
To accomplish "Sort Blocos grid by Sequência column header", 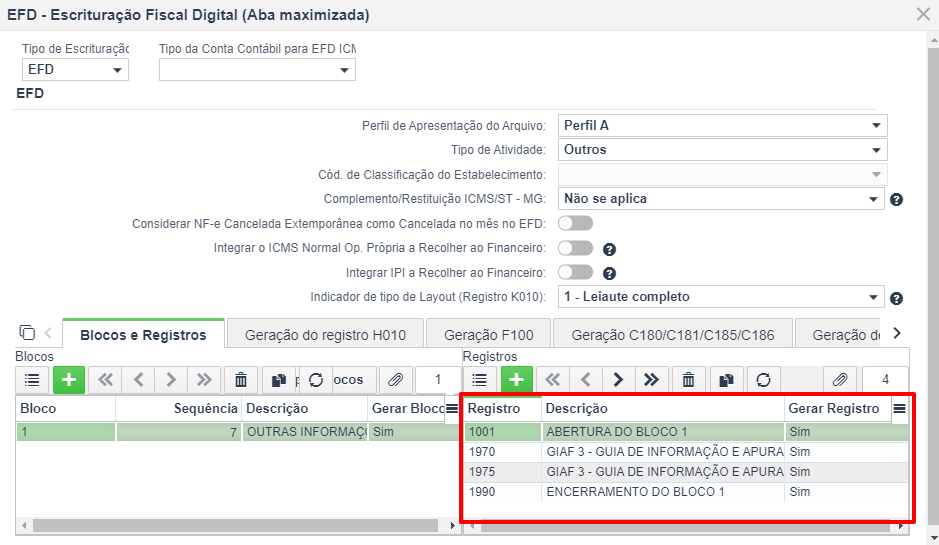I will tap(178, 409).
